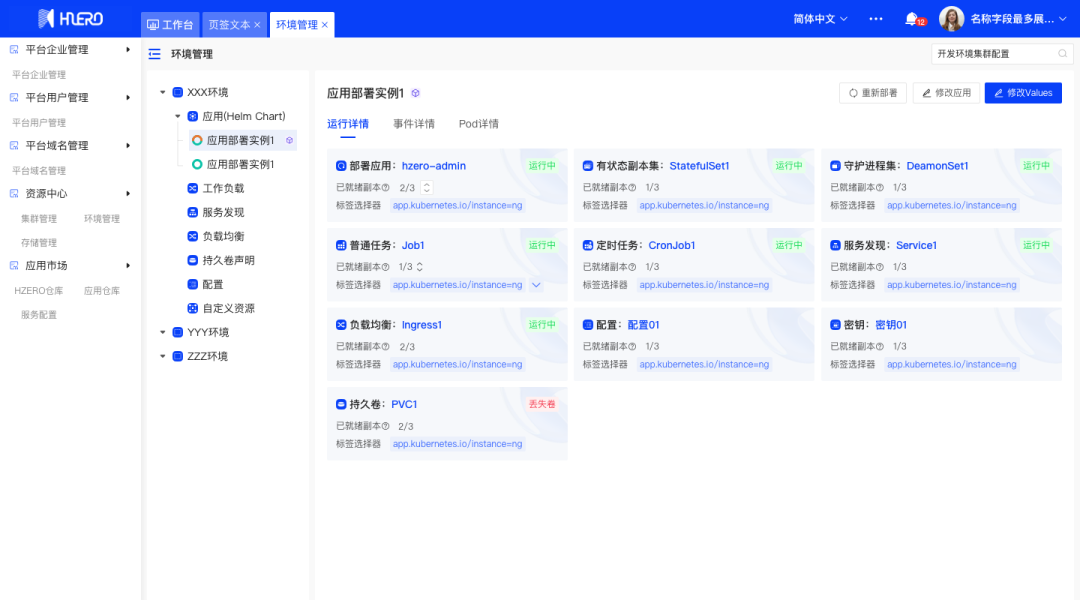Image resolution: width=1080 pixels, height=600 pixels.
Task: Click the notification bell icon
Action: (911, 19)
